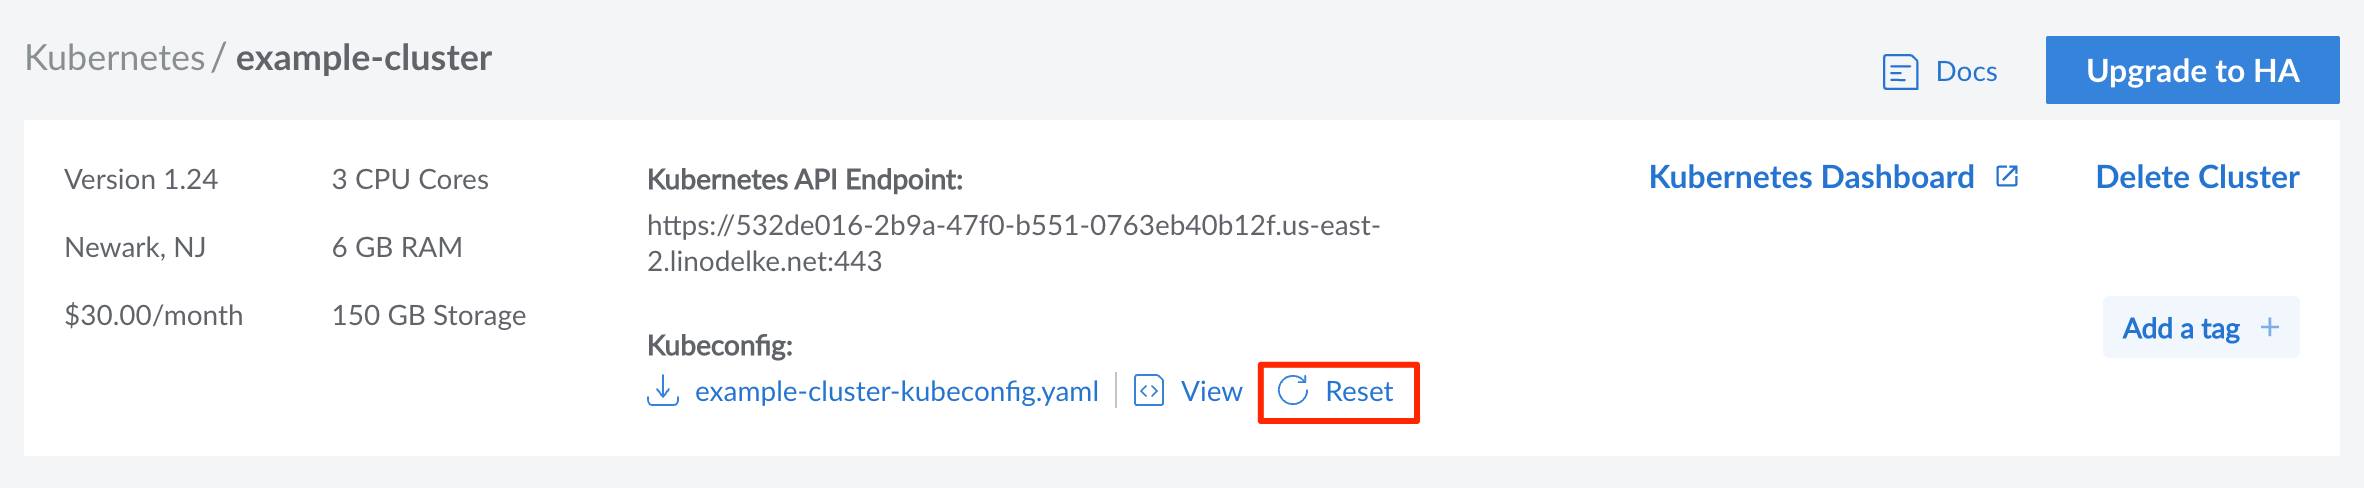Click the Newark, NJ region text
Screen dimensions: 2364x488
[135, 247]
